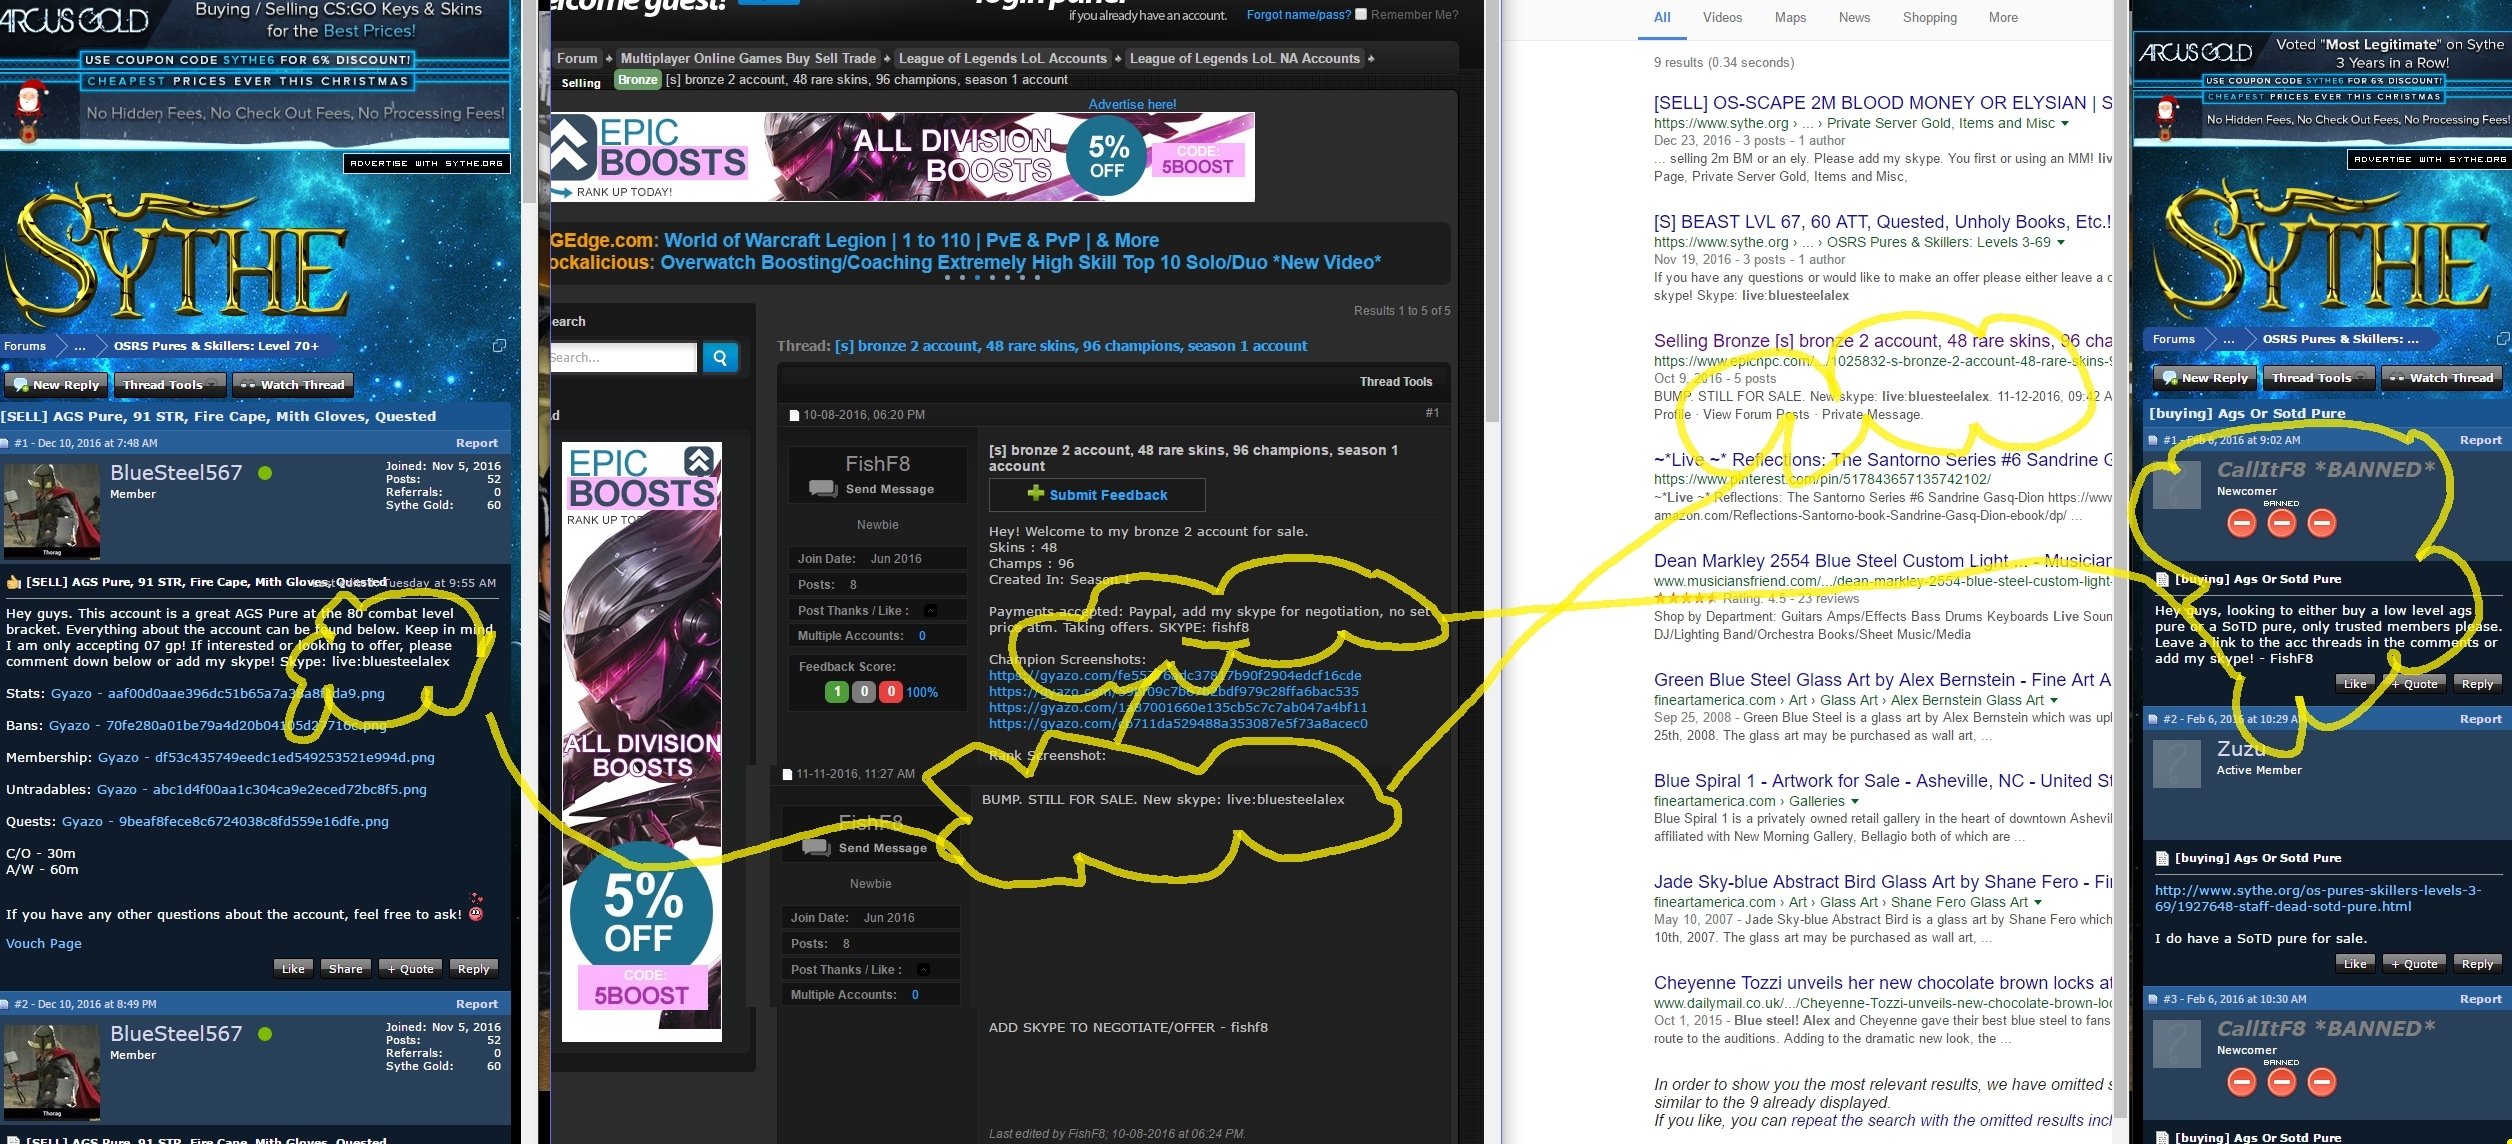This screenshot has width=2512, height=1144.
Task: Click Share under BlueSteel567's first post
Action: pos(345,969)
